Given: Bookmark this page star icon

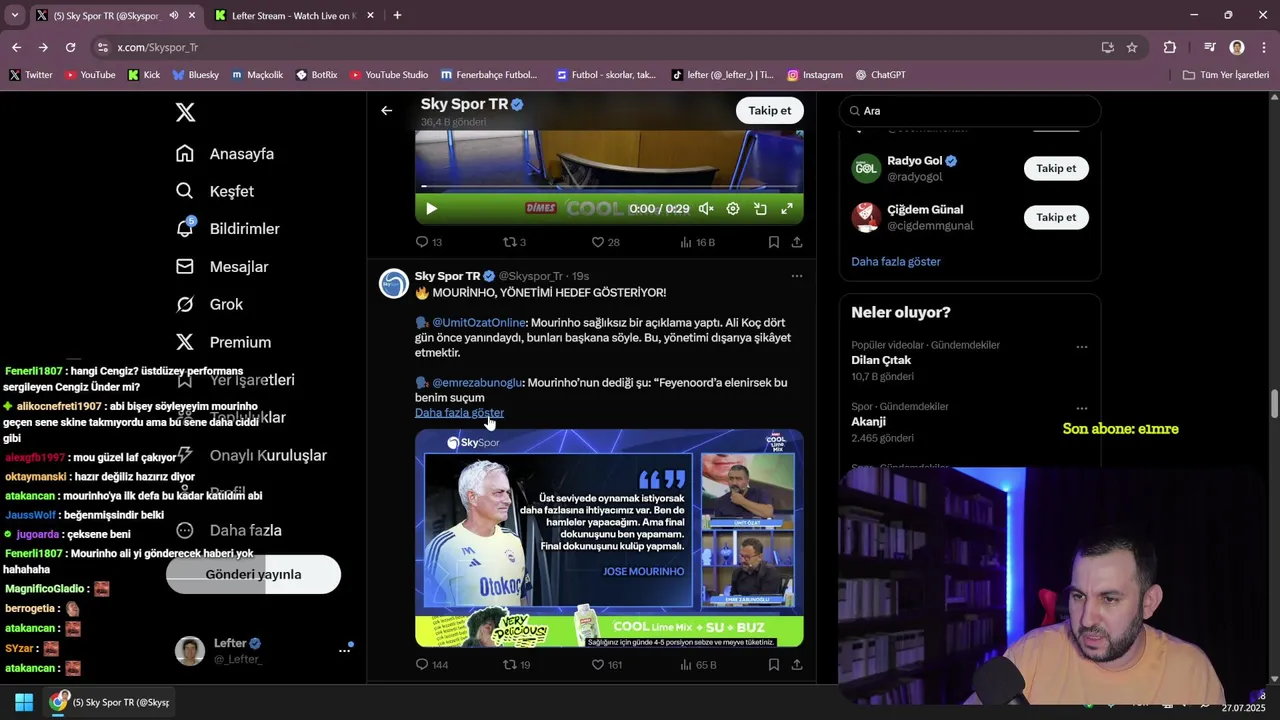Looking at the screenshot, I should (1132, 47).
